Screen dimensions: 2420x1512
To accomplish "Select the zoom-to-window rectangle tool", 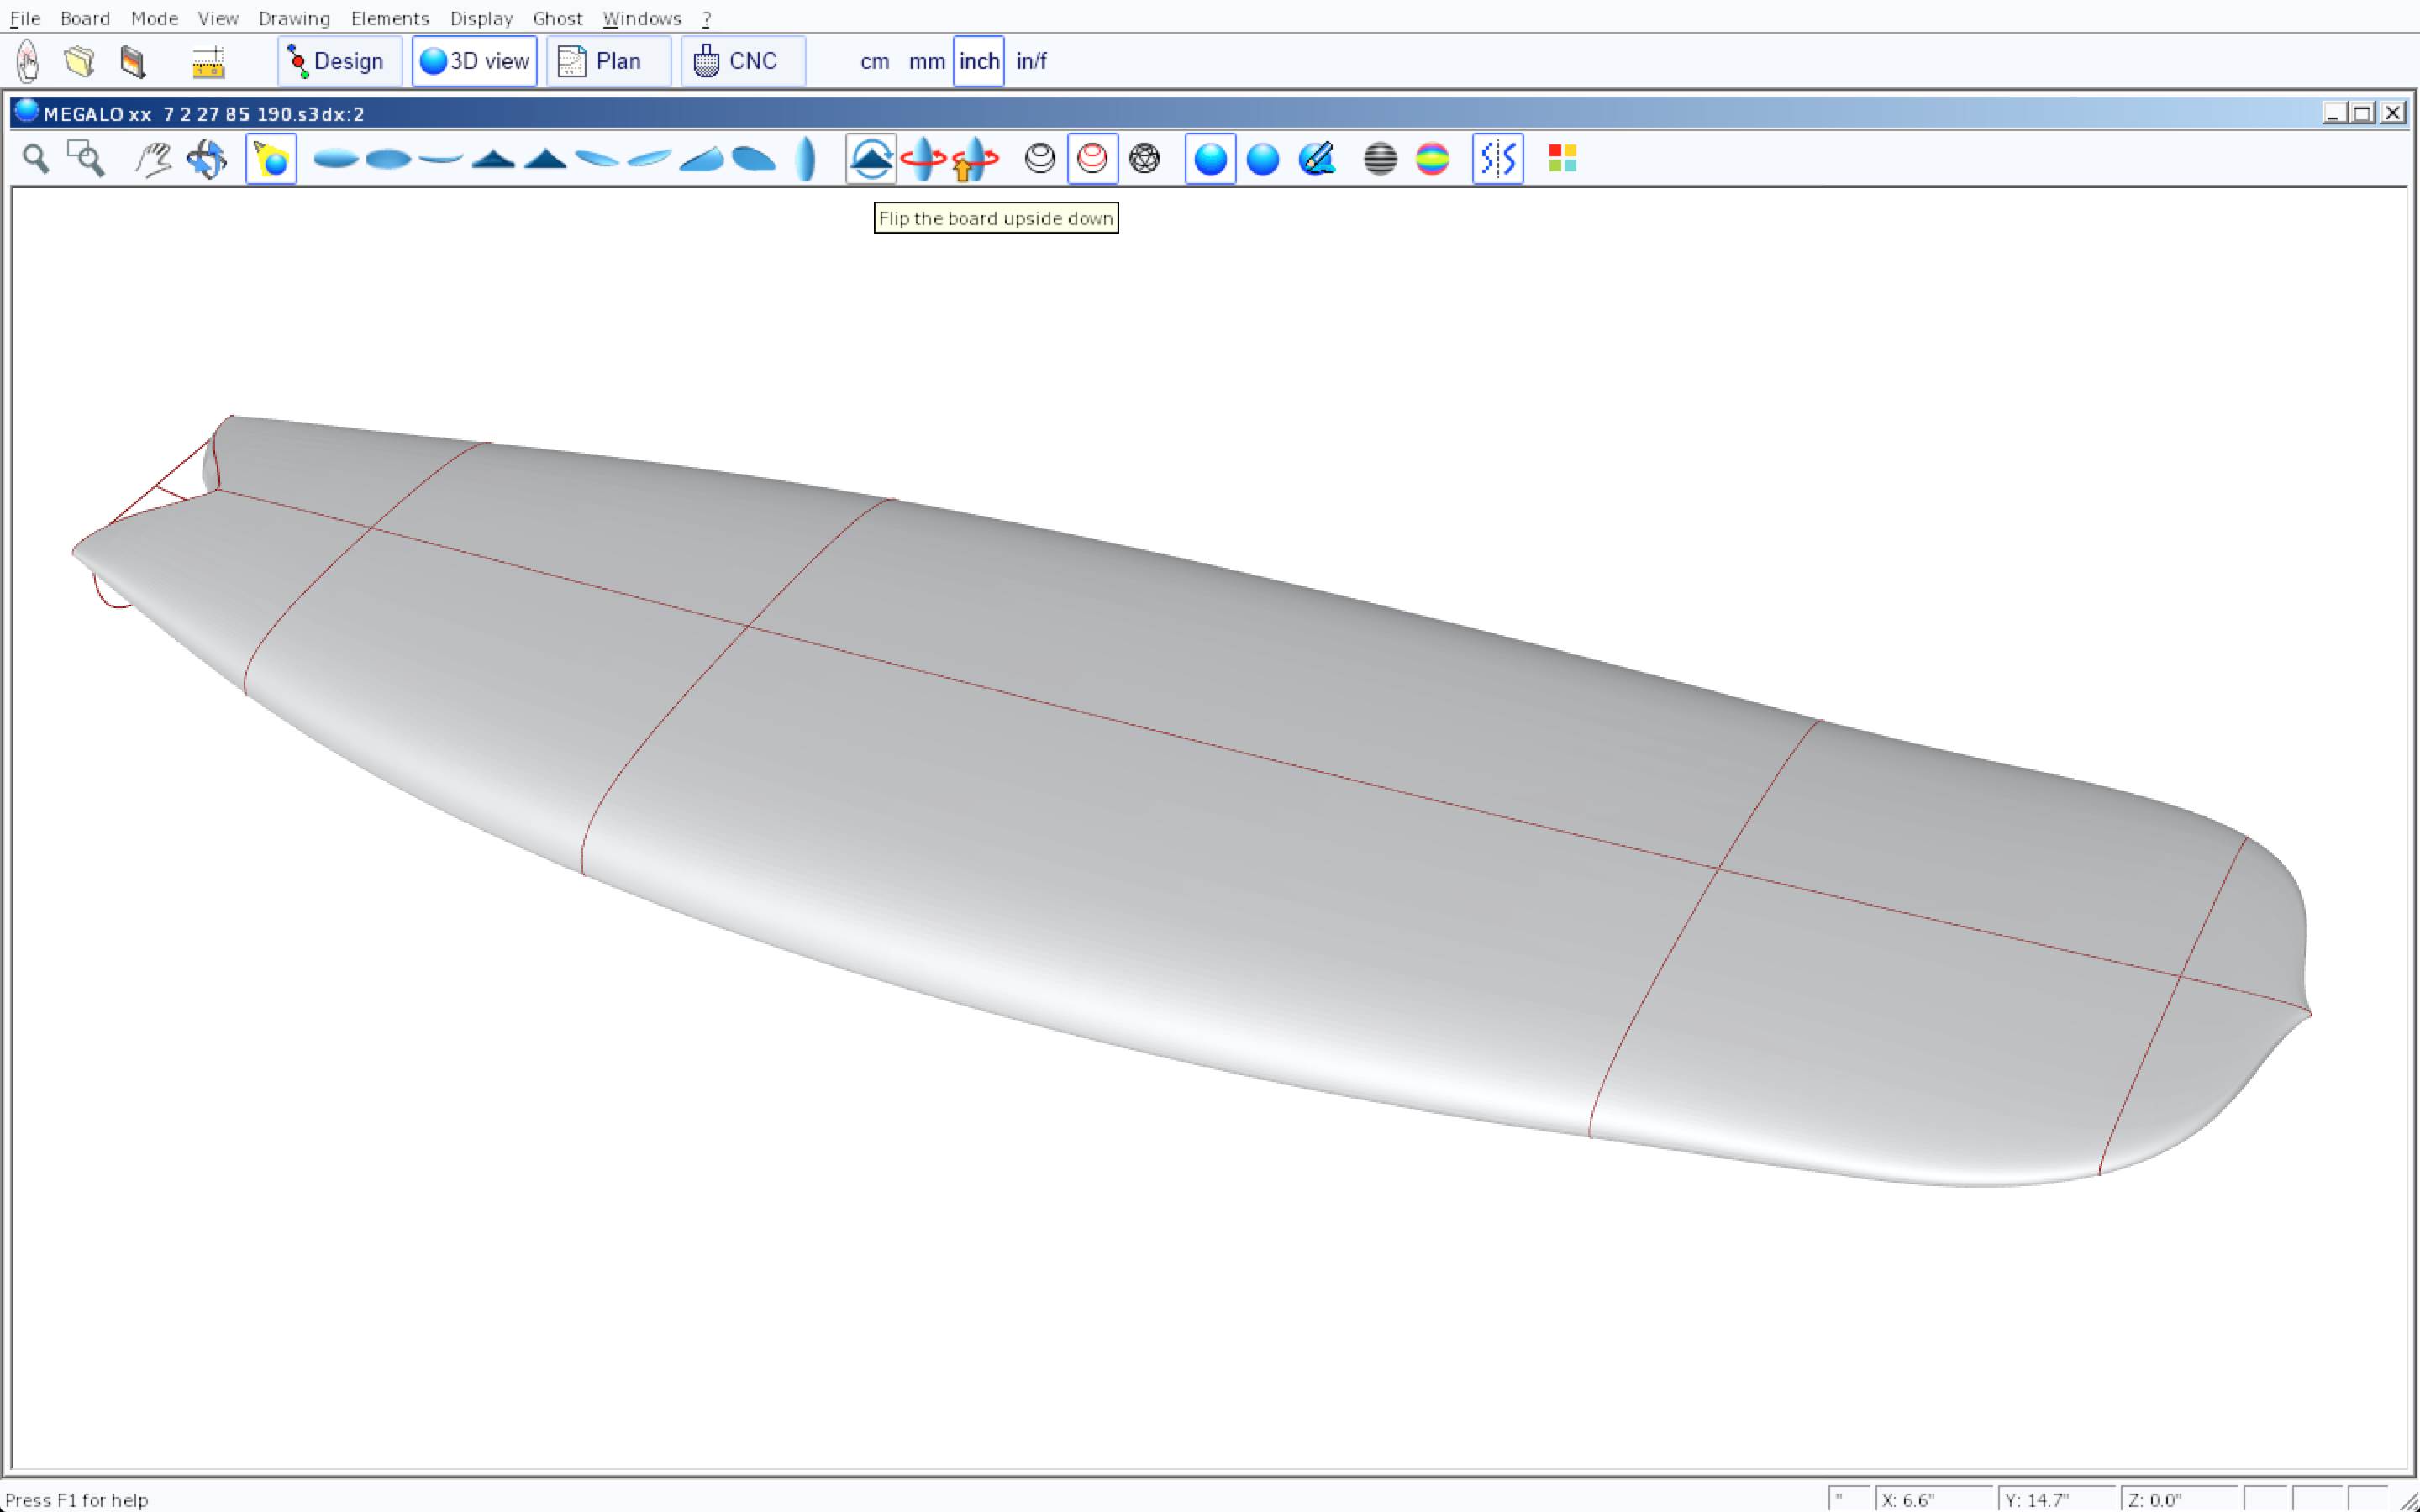I will (x=86, y=159).
